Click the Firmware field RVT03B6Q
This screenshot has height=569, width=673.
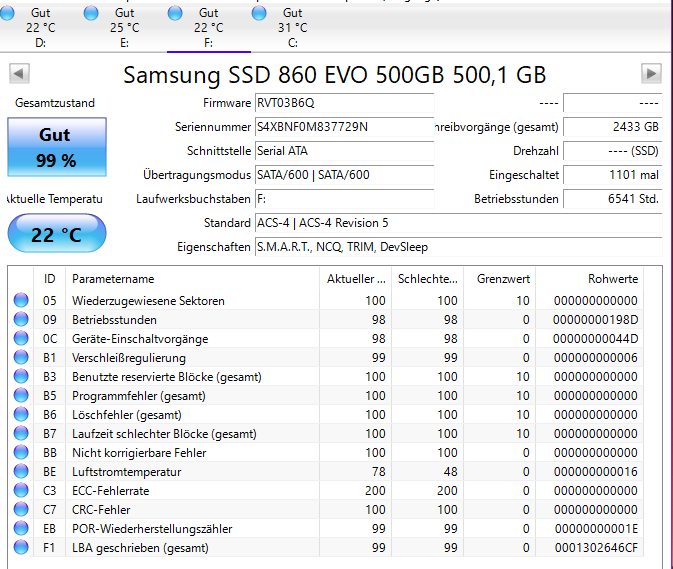pos(344,103)
